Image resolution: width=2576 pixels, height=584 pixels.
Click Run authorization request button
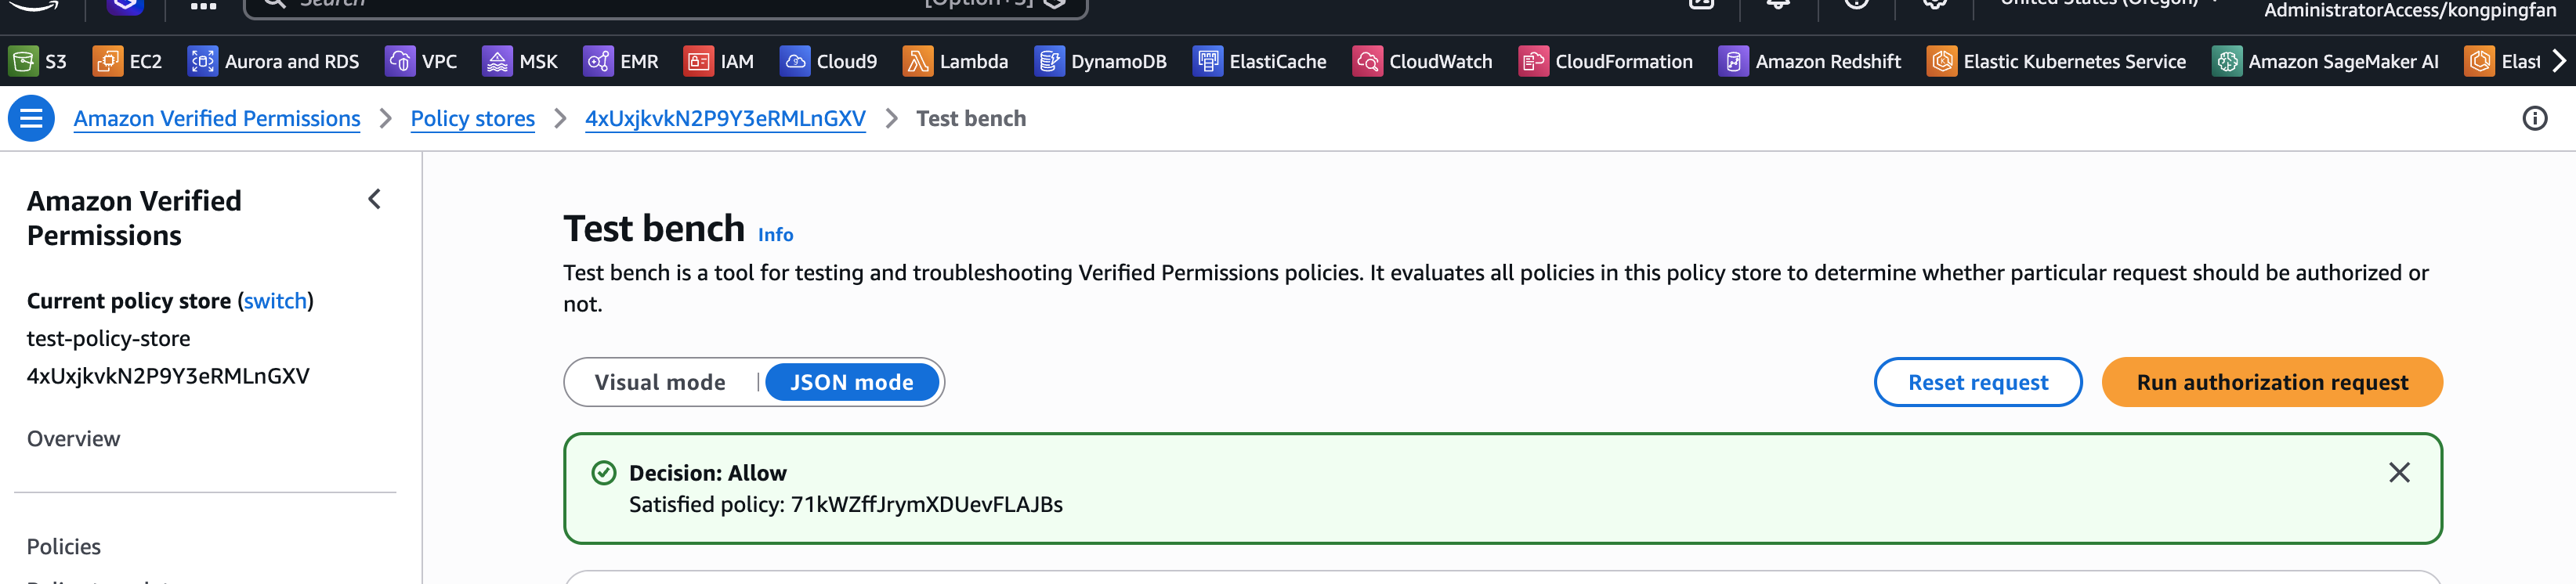2271,382
